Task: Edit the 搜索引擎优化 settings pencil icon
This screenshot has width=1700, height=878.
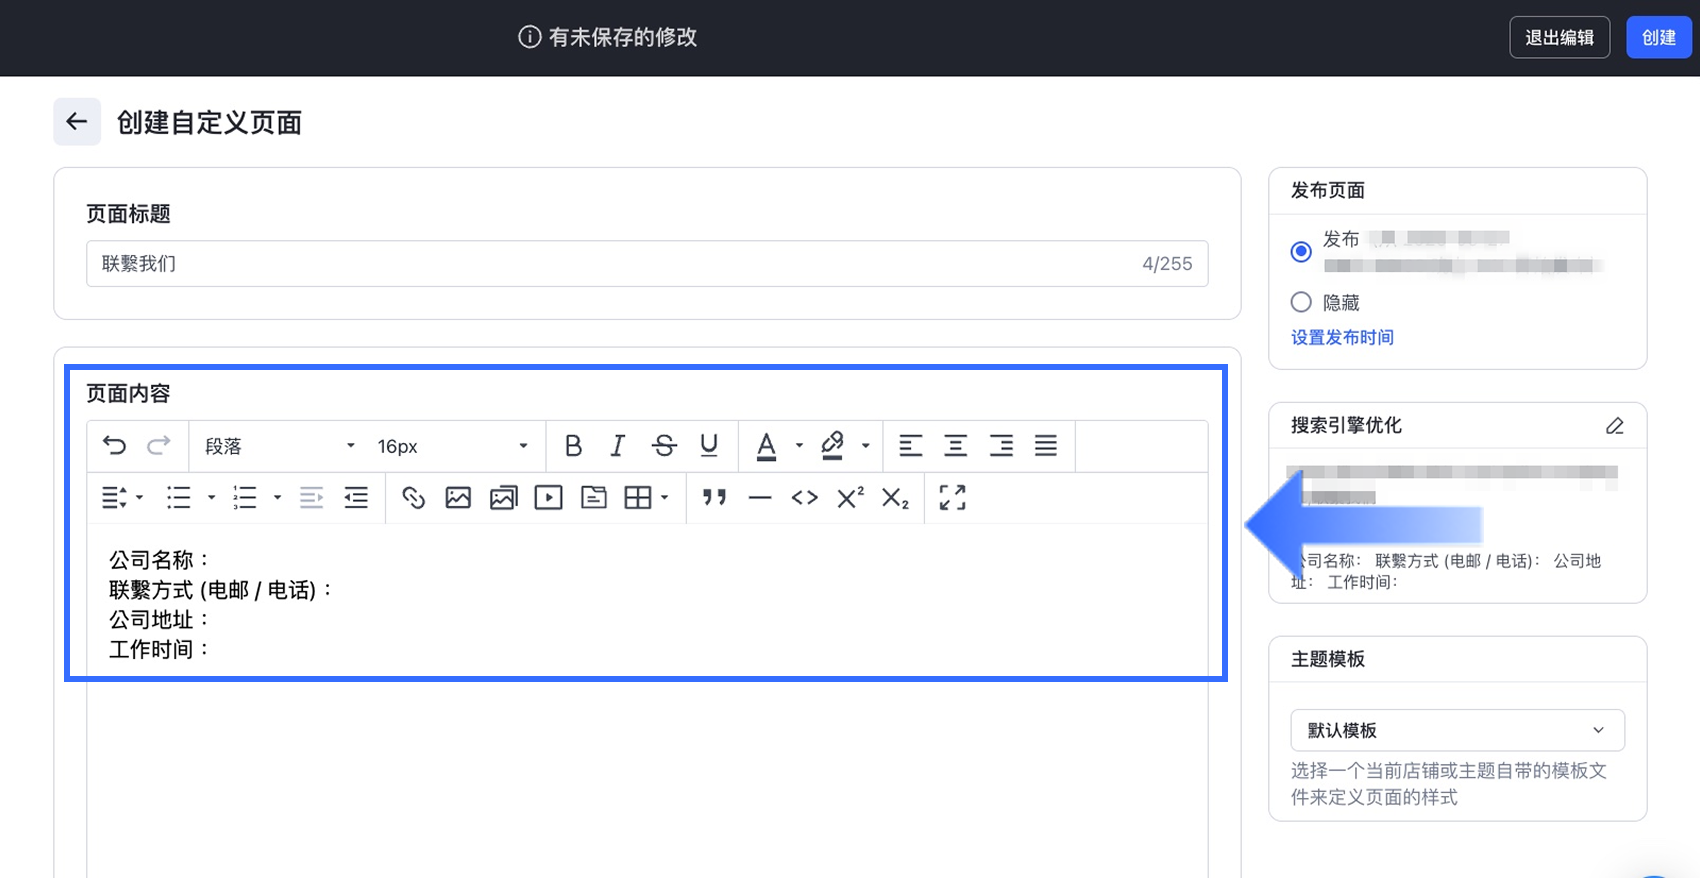Action: [1614, 426]
